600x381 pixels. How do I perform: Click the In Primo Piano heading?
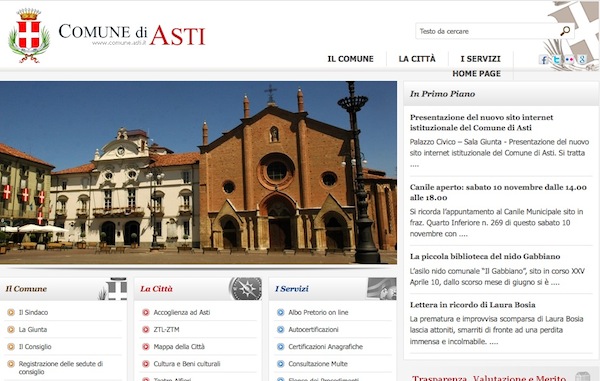coord(442,94)
